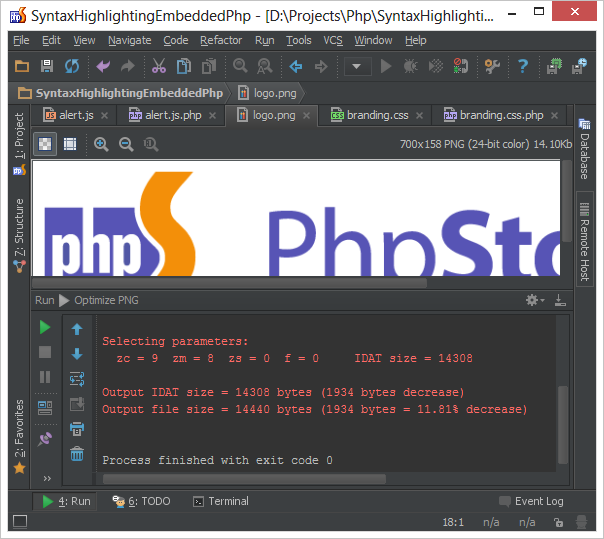Open the 6: TODO tool window
Viewport: 604px width, 539px height.
click(x=141, y=501)
